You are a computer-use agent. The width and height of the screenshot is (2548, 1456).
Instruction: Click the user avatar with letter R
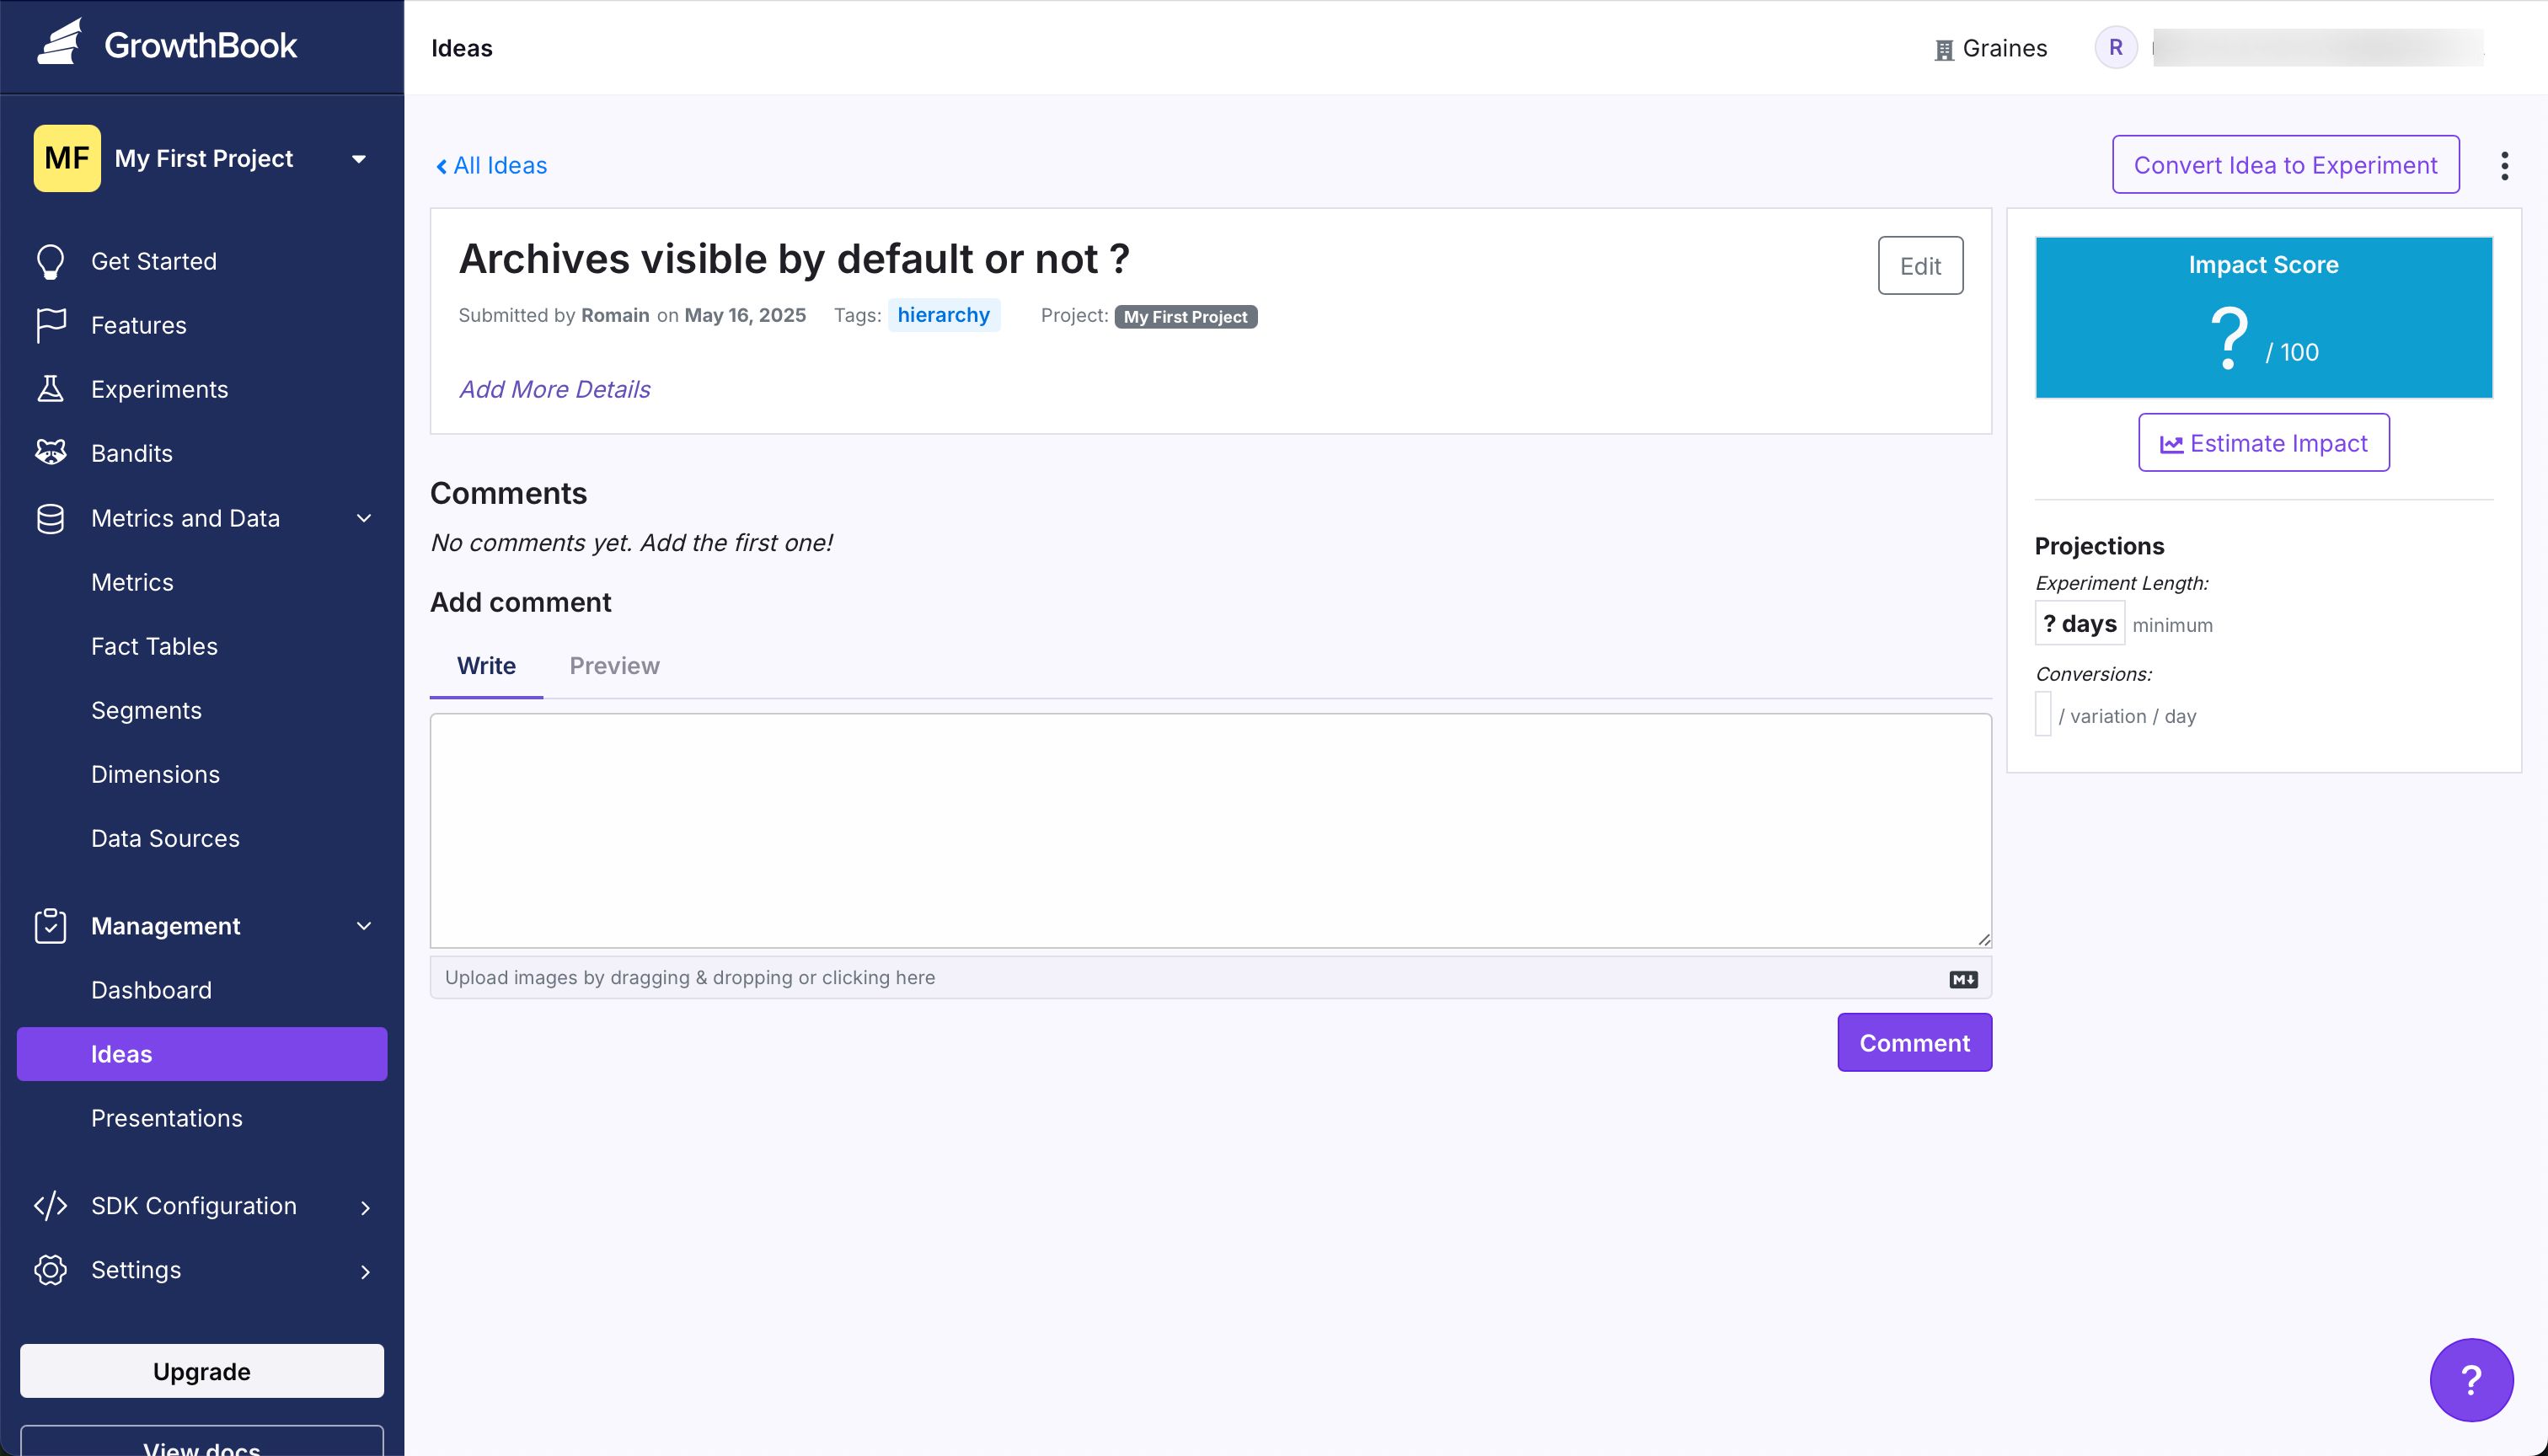tap(2115, 47)
